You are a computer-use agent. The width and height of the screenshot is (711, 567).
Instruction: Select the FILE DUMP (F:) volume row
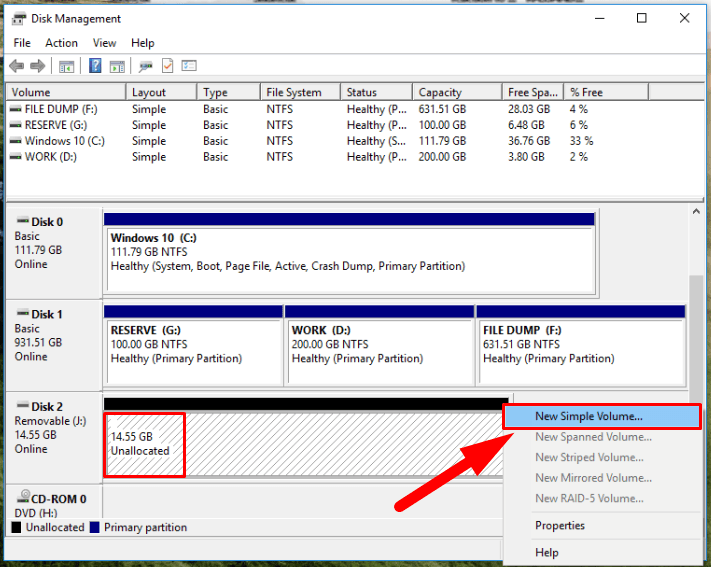pyautogui.click(x=326, y=109)
